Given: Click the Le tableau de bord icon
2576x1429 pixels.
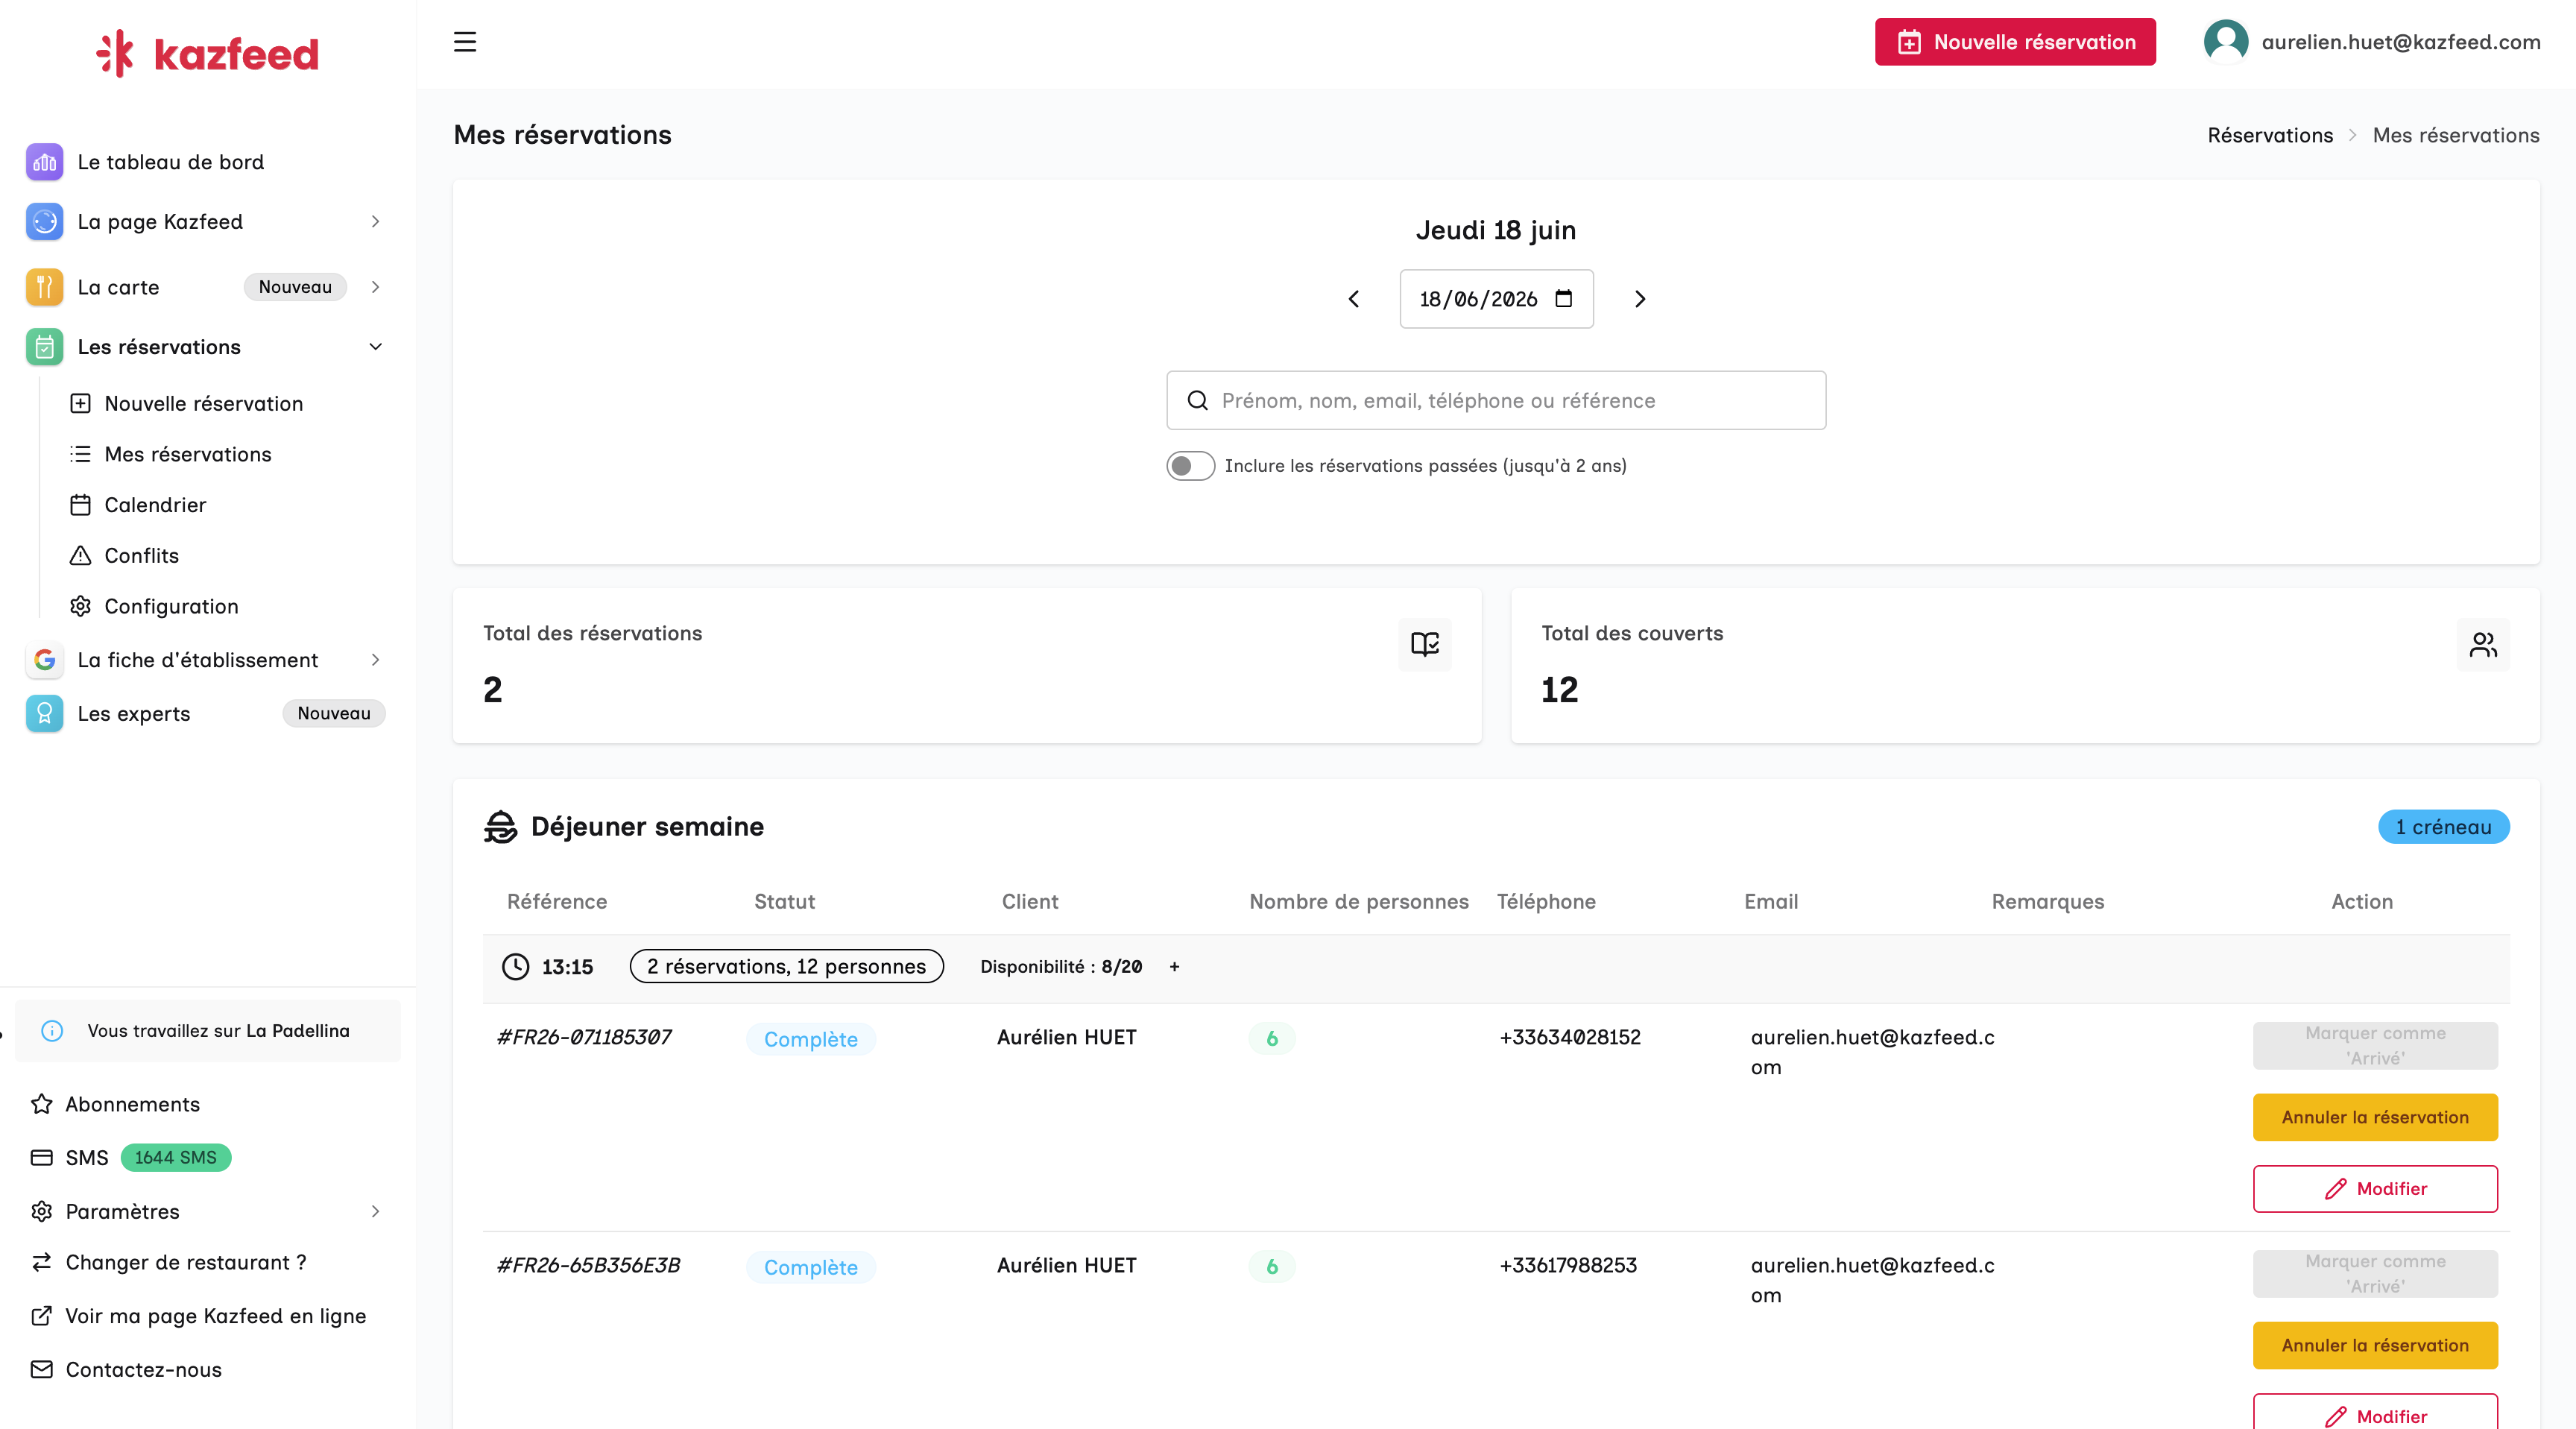Looking at the screenshot, I should pyautogui.click(x=44, y=162).
